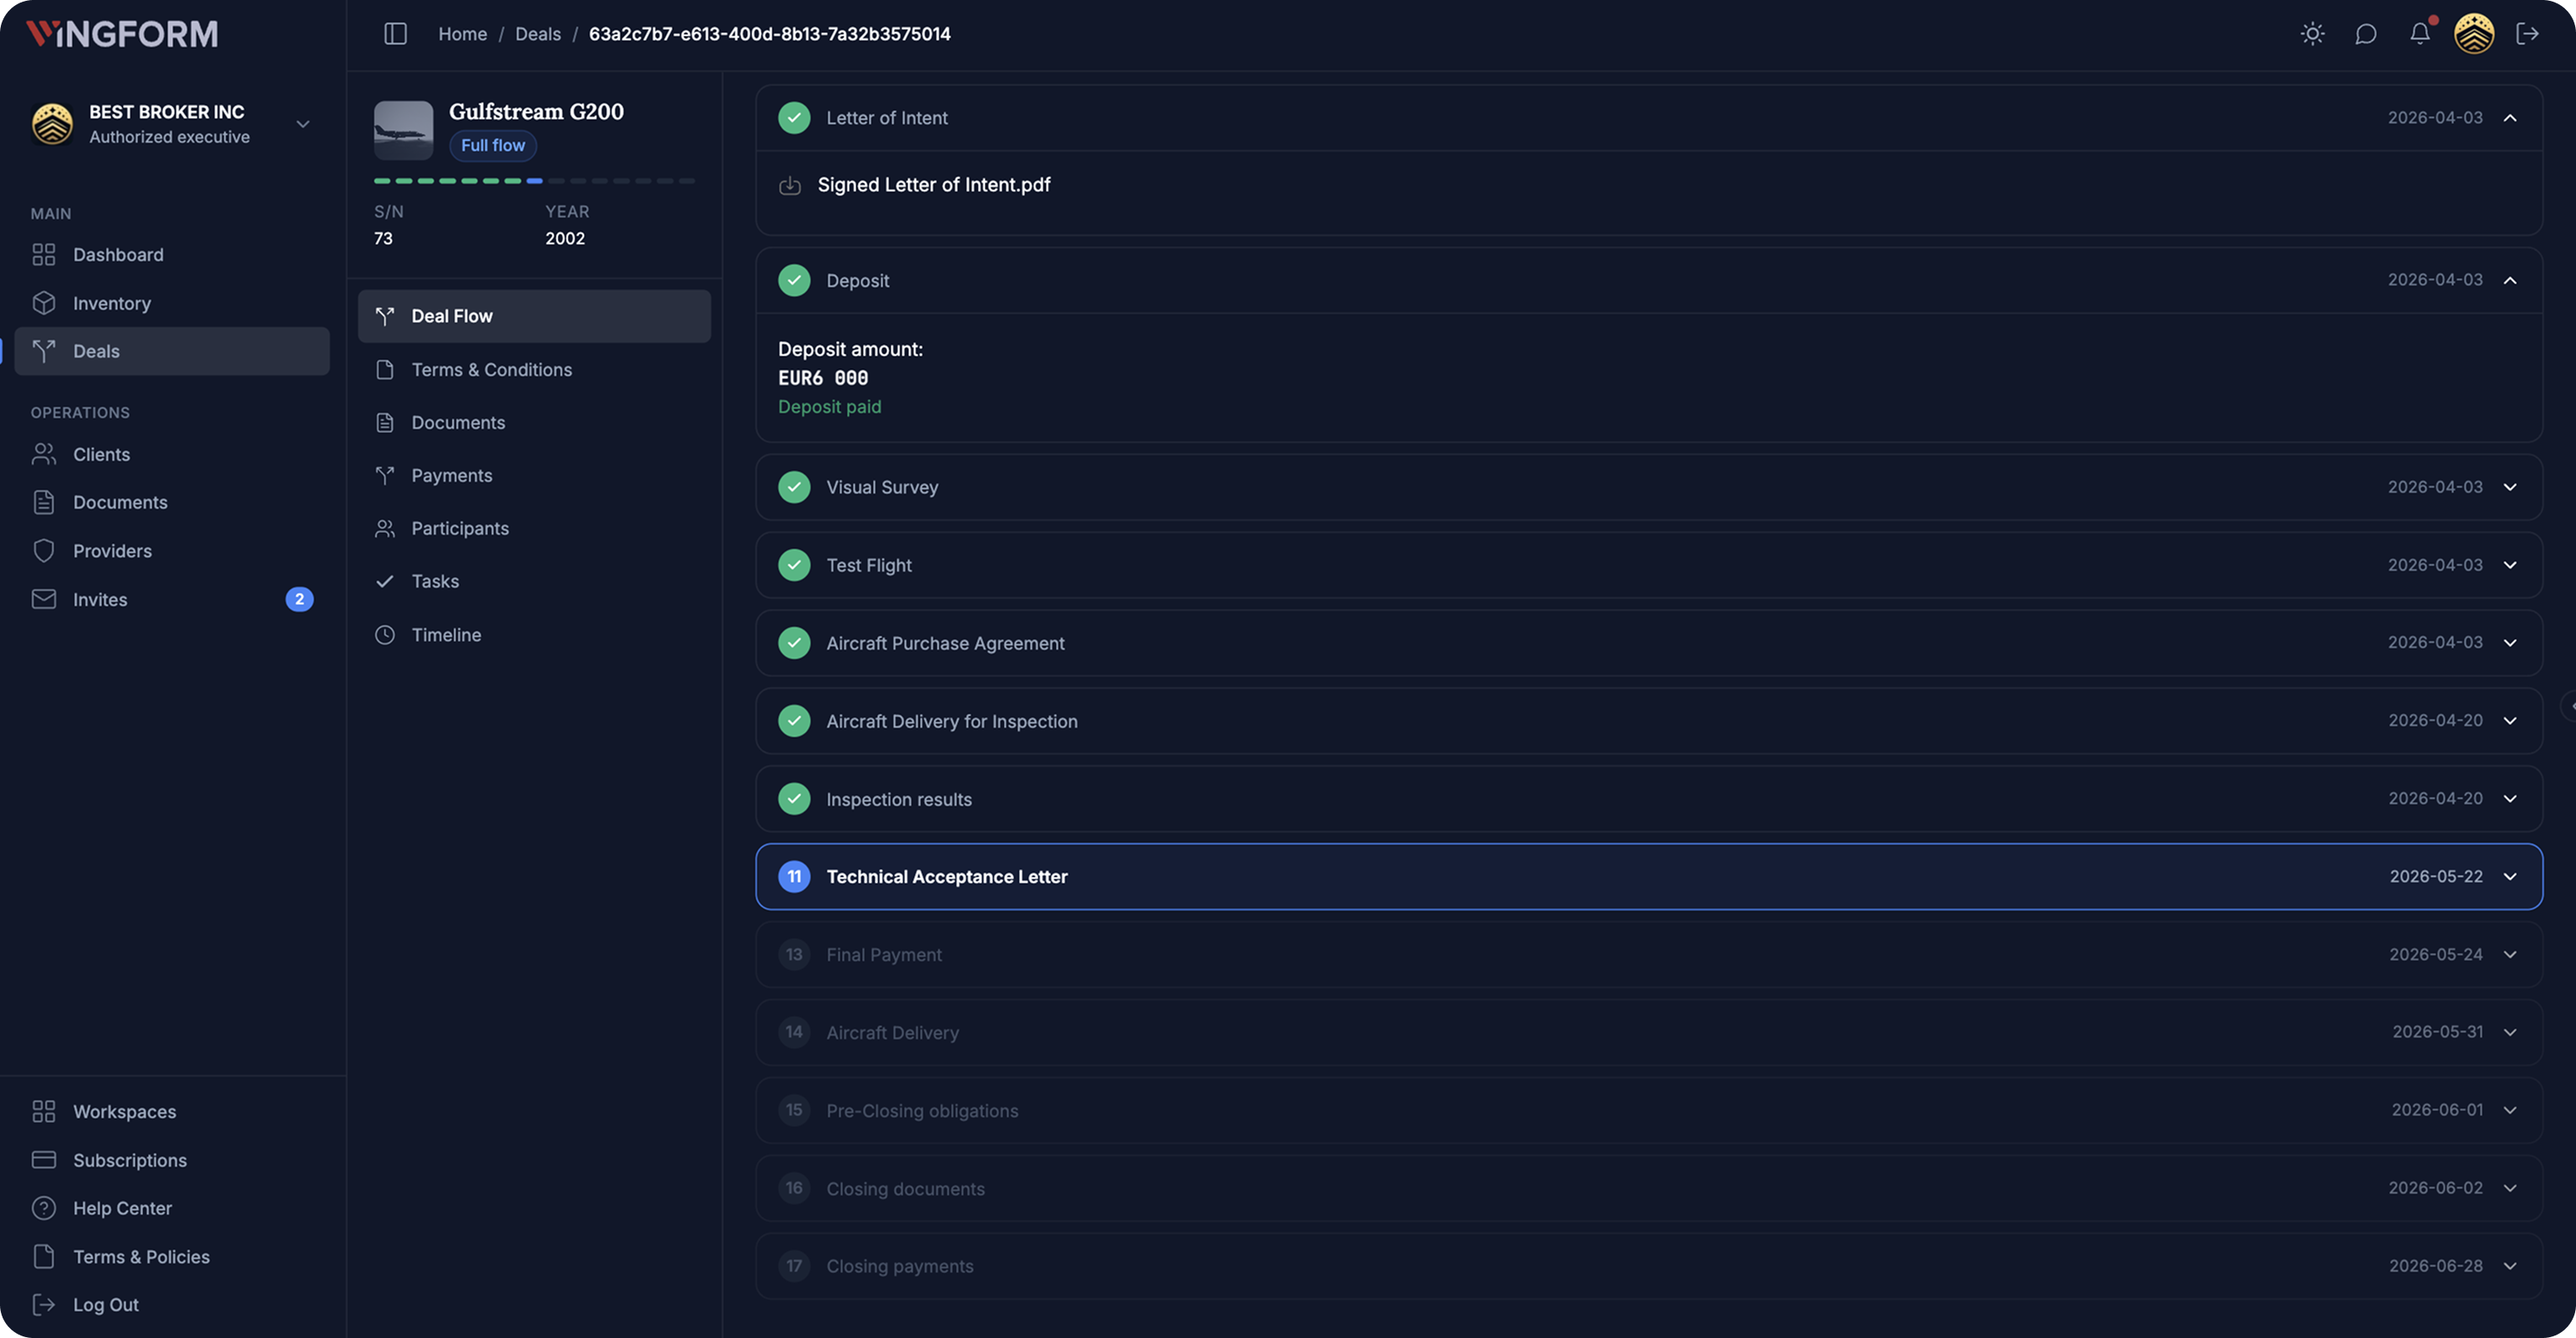Expand the Final Payment step
This screenshot has height=1338, width=2576.
2511,954
